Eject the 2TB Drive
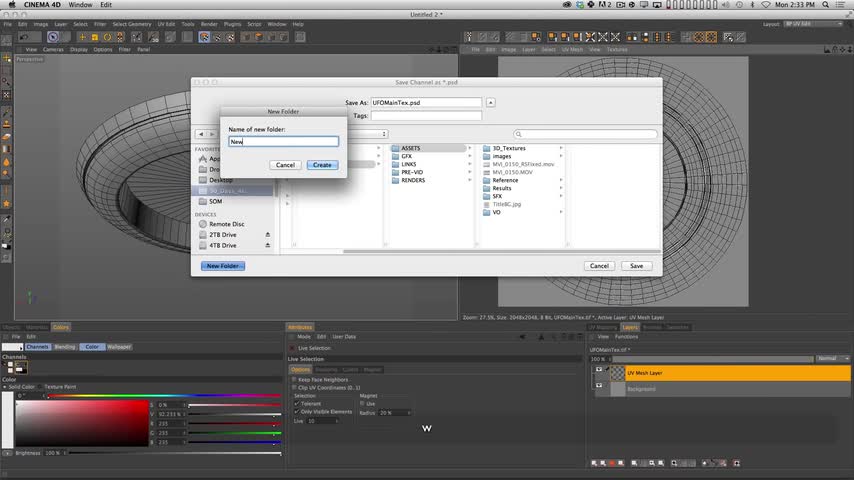This screenshot has height=480, width=854. pos(267,235)
